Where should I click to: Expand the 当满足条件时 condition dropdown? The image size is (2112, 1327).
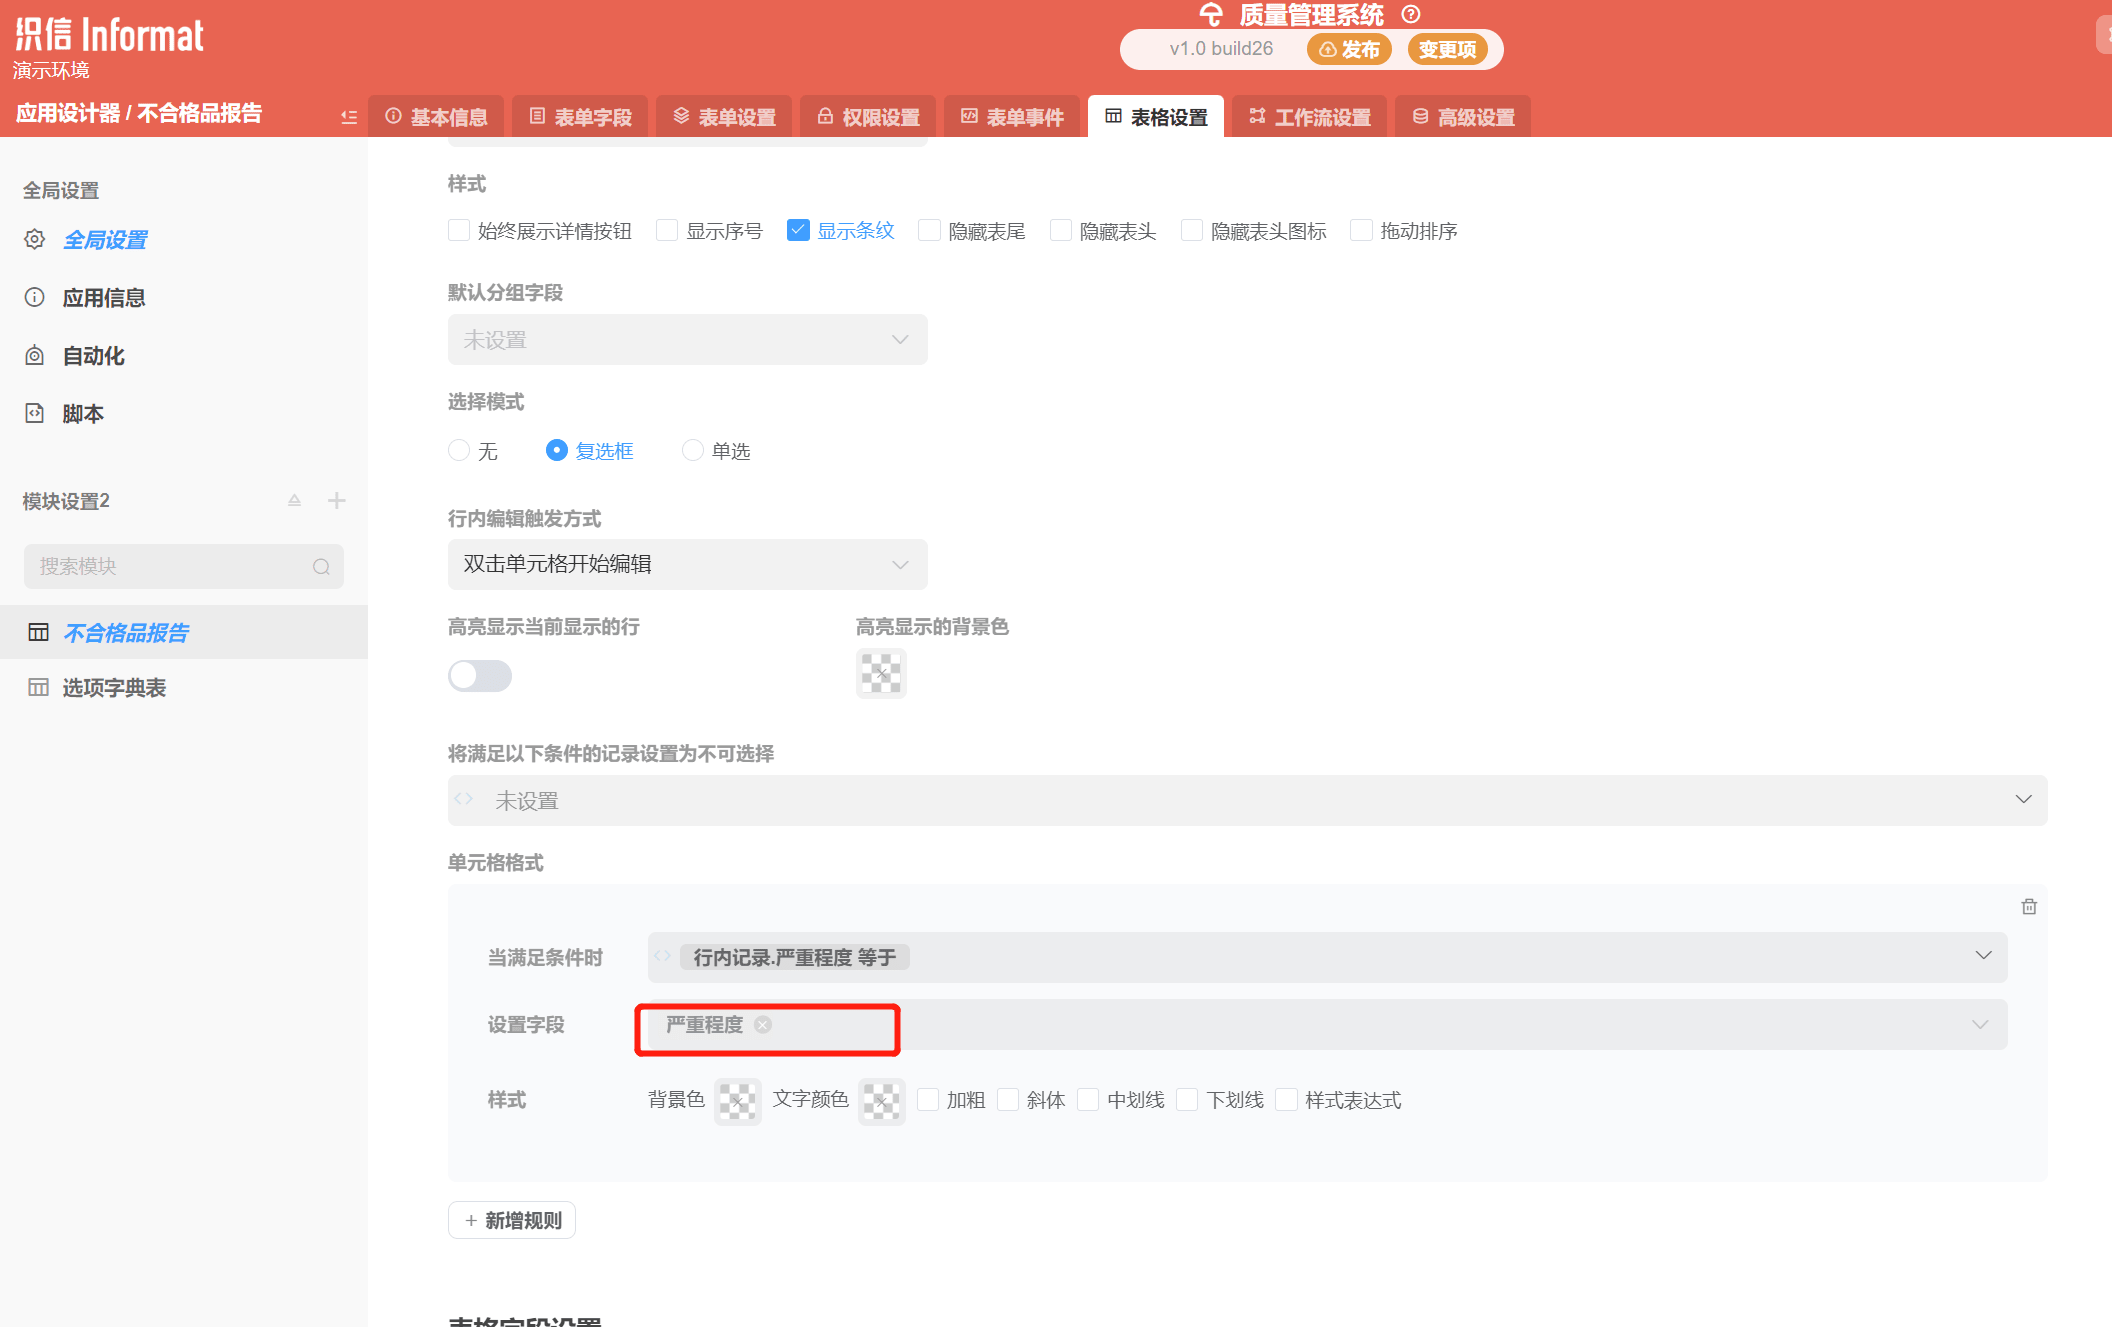(1983, 956)
